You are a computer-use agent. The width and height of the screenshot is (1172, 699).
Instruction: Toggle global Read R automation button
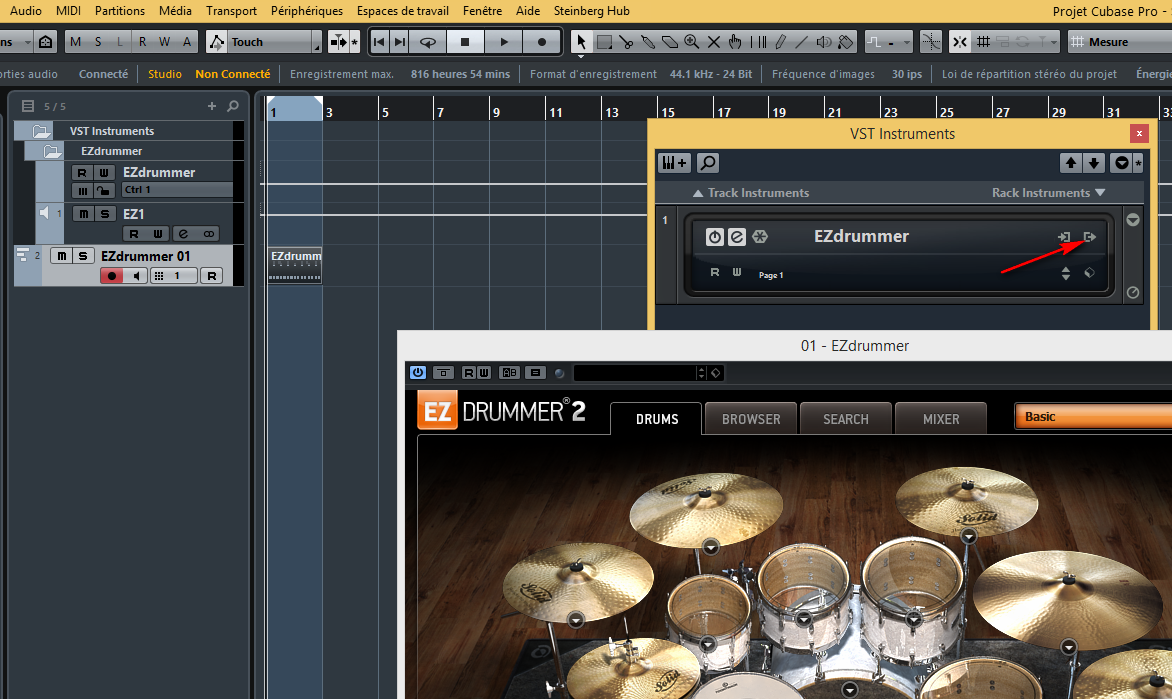coord(142,42)
